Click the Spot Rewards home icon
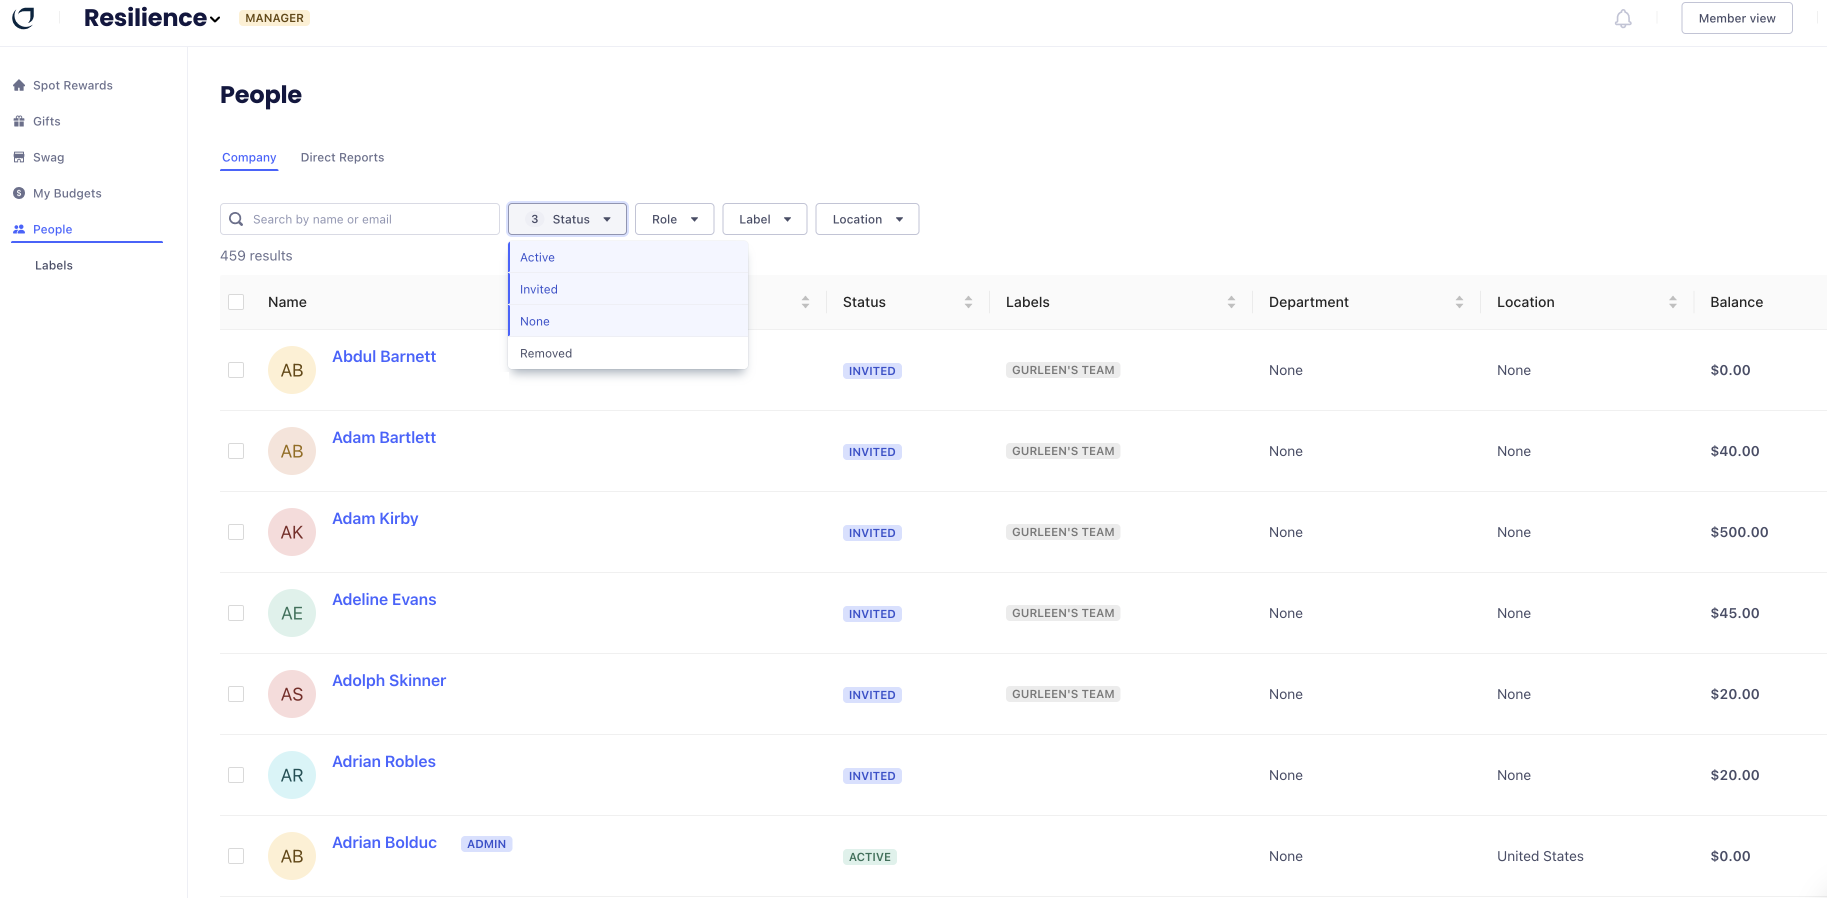The image size is (1827, 898). click(19, 85)
